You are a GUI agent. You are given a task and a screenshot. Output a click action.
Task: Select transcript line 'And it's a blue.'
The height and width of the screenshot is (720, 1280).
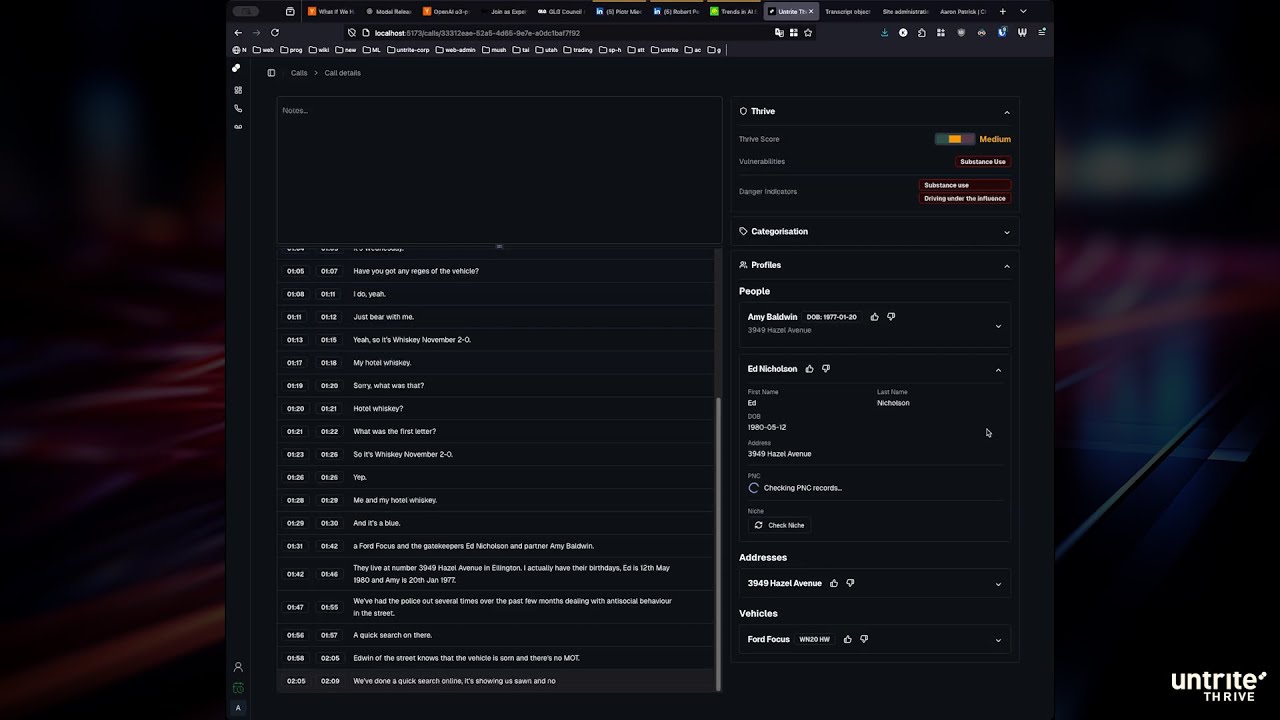coord(377,523)
